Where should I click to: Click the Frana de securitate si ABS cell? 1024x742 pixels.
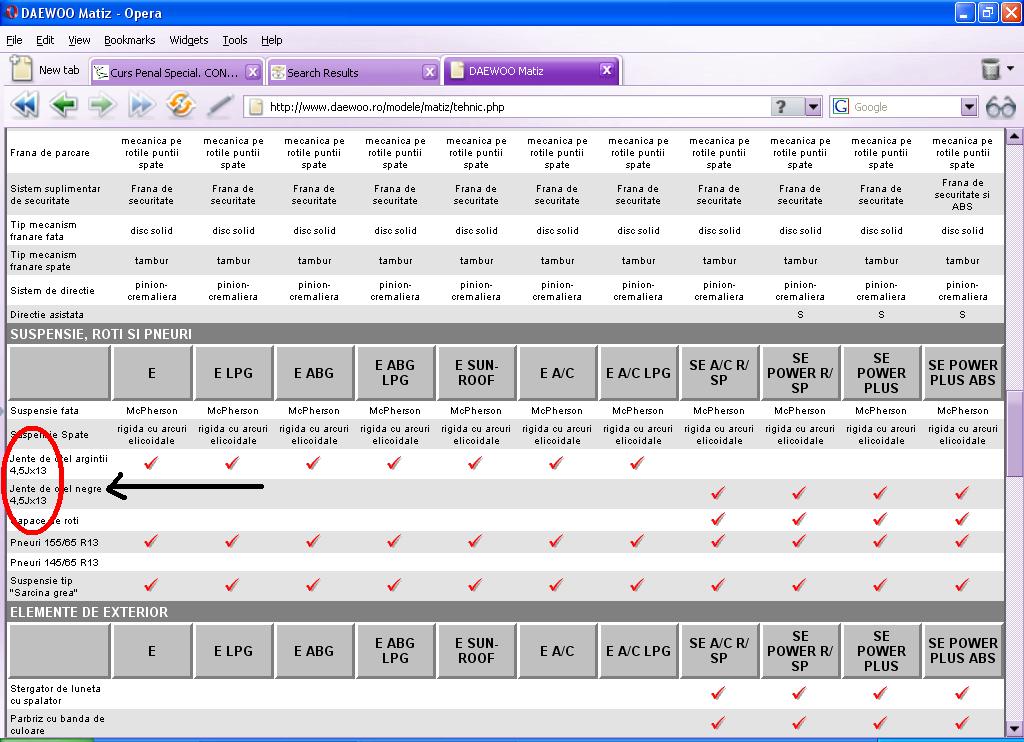[962, 195]
